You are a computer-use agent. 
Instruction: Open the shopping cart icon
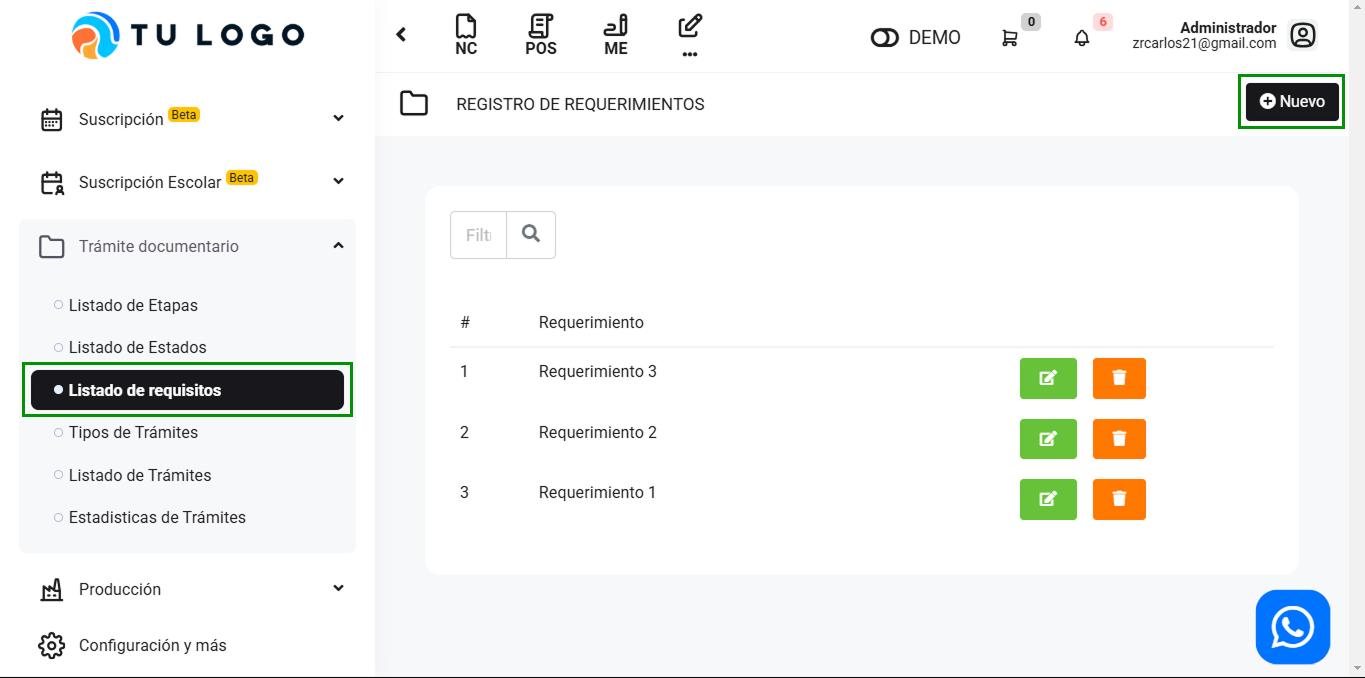(1010, 38)
